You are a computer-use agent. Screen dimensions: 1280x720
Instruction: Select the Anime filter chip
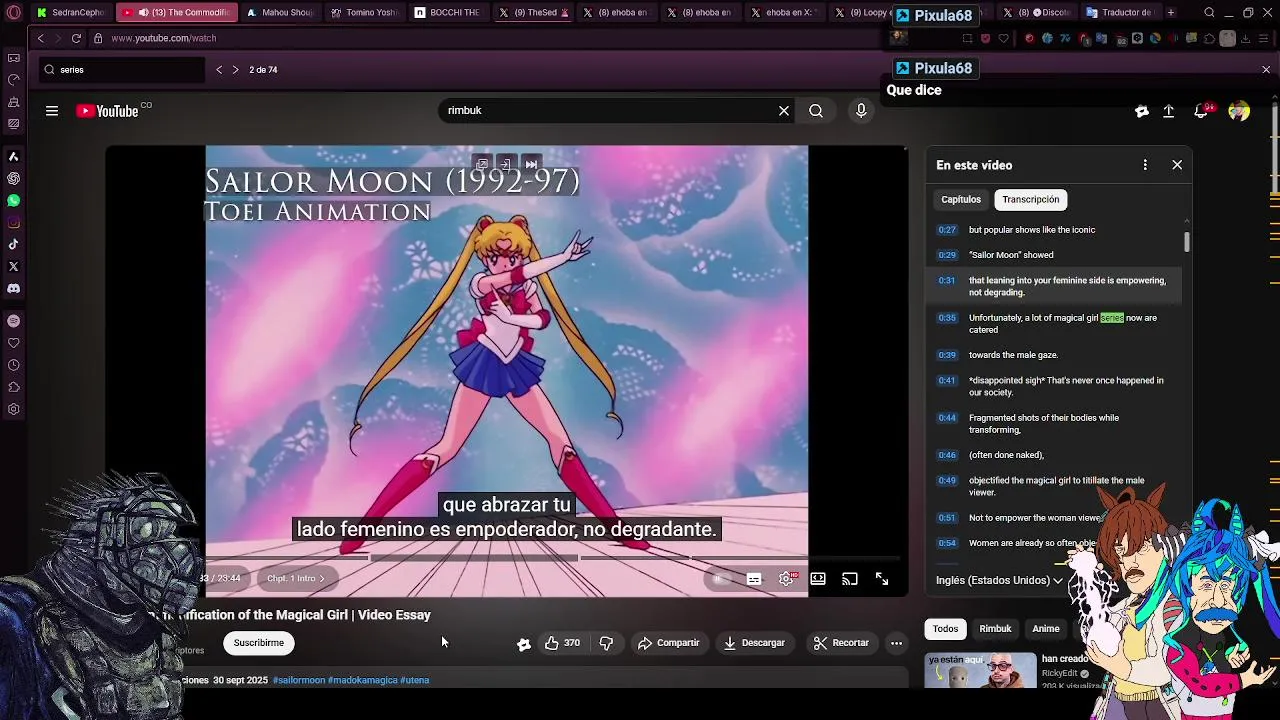pyautogui.click(x=1046, y=629)
